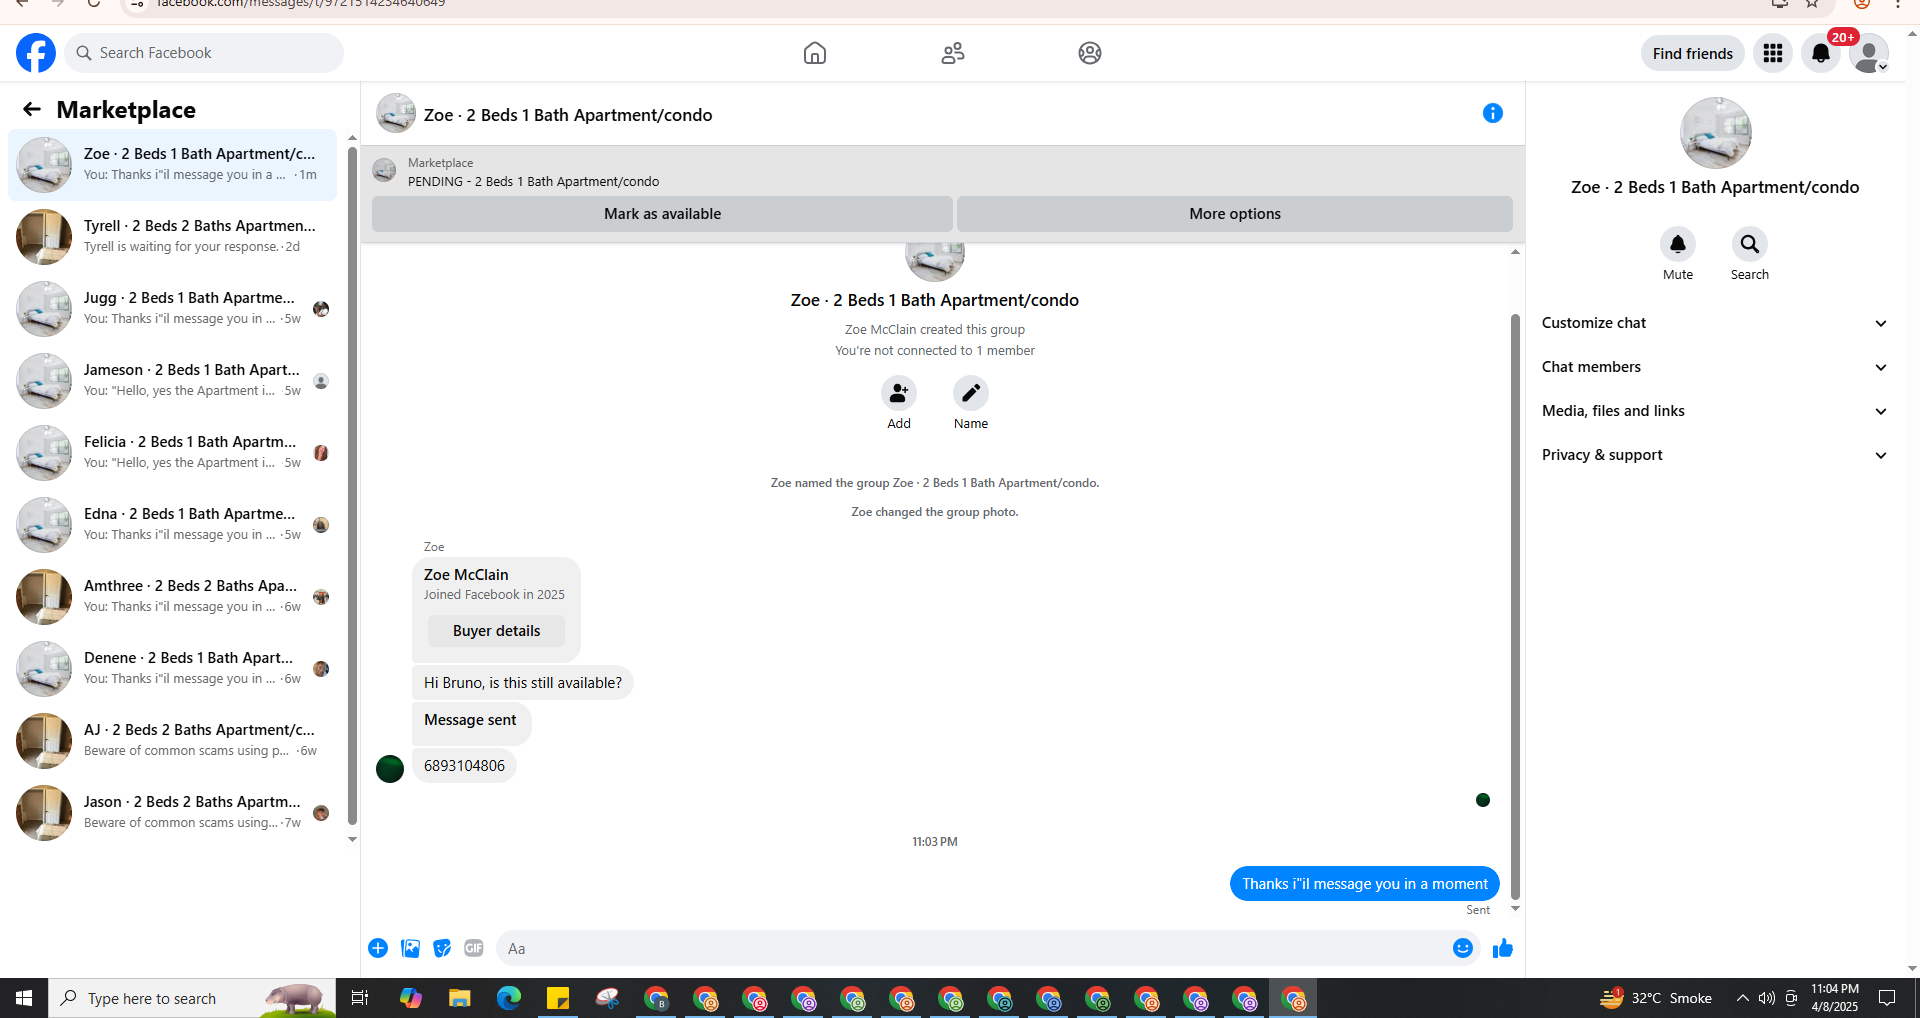Click the Search Facebook field
The width and height of the screenshot is (1920, 1018).
coord(205,53)
